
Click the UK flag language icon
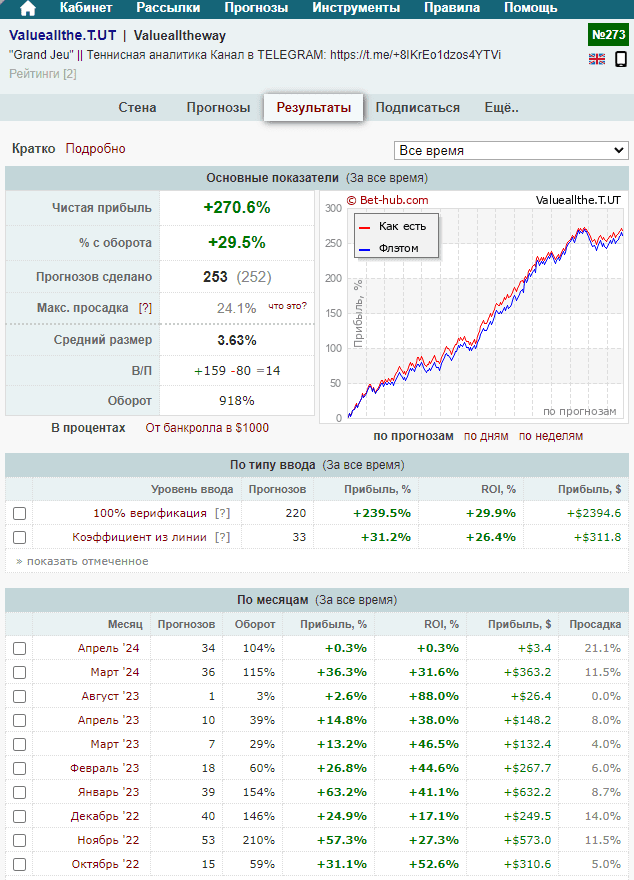click(597, 59)
